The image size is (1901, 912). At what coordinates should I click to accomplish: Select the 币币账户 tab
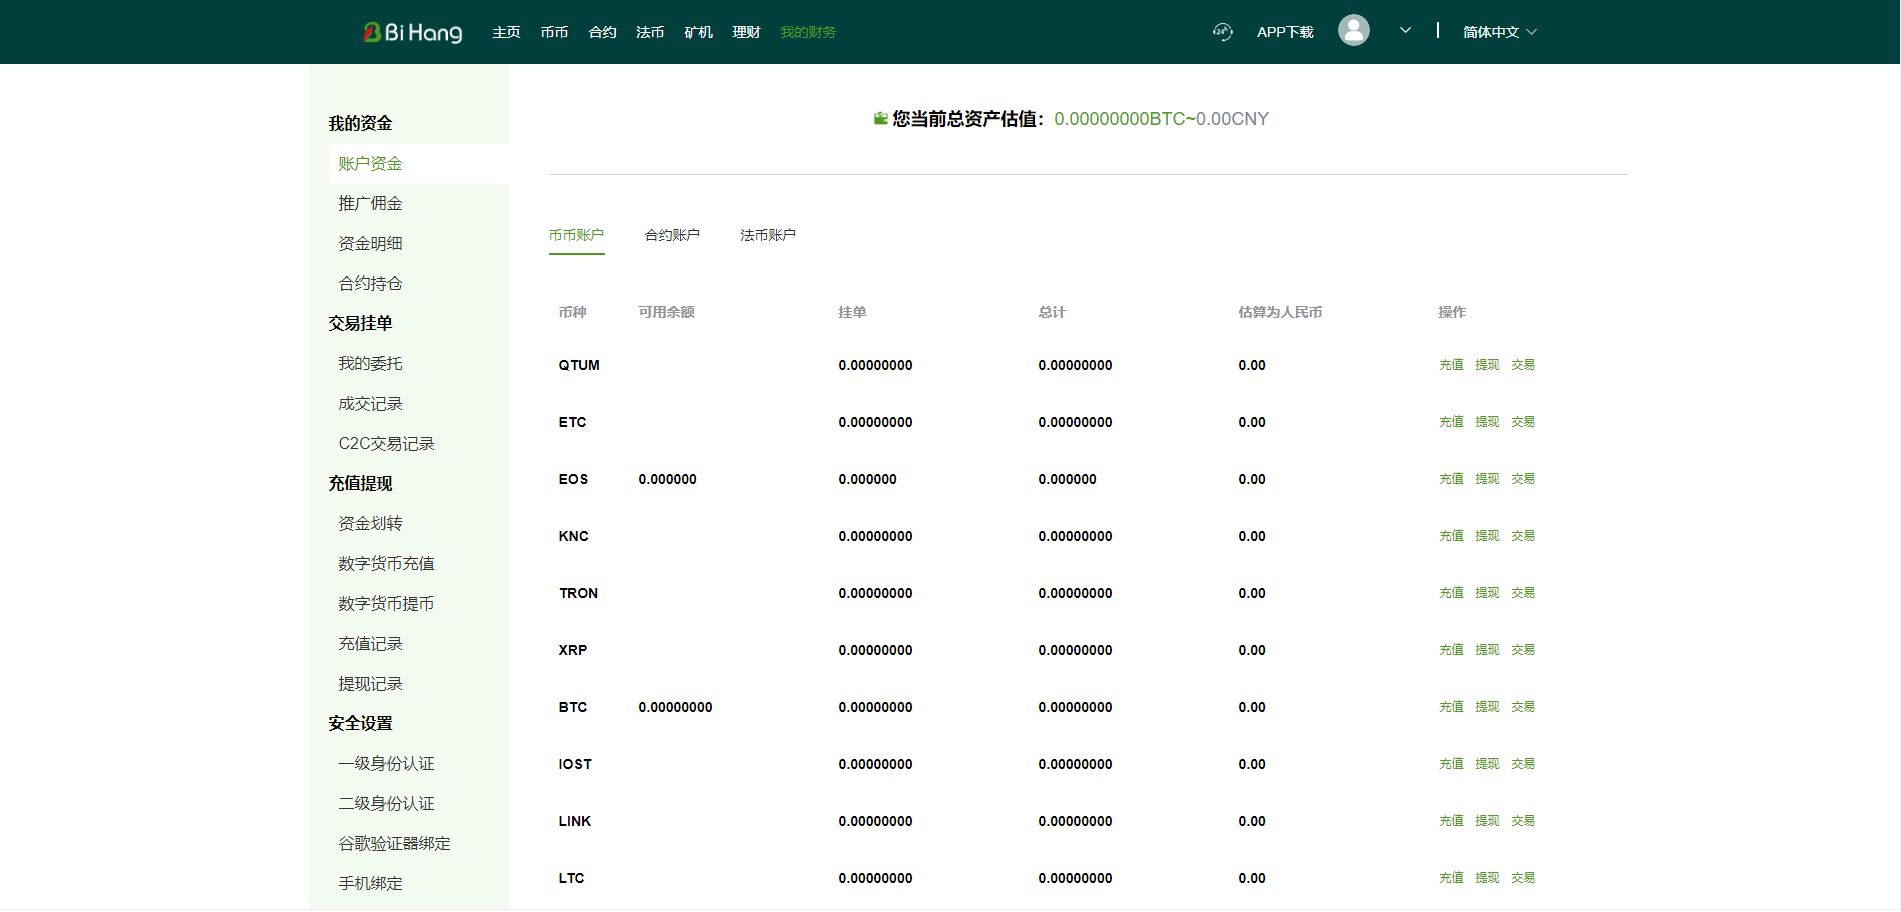pos(576,235)
